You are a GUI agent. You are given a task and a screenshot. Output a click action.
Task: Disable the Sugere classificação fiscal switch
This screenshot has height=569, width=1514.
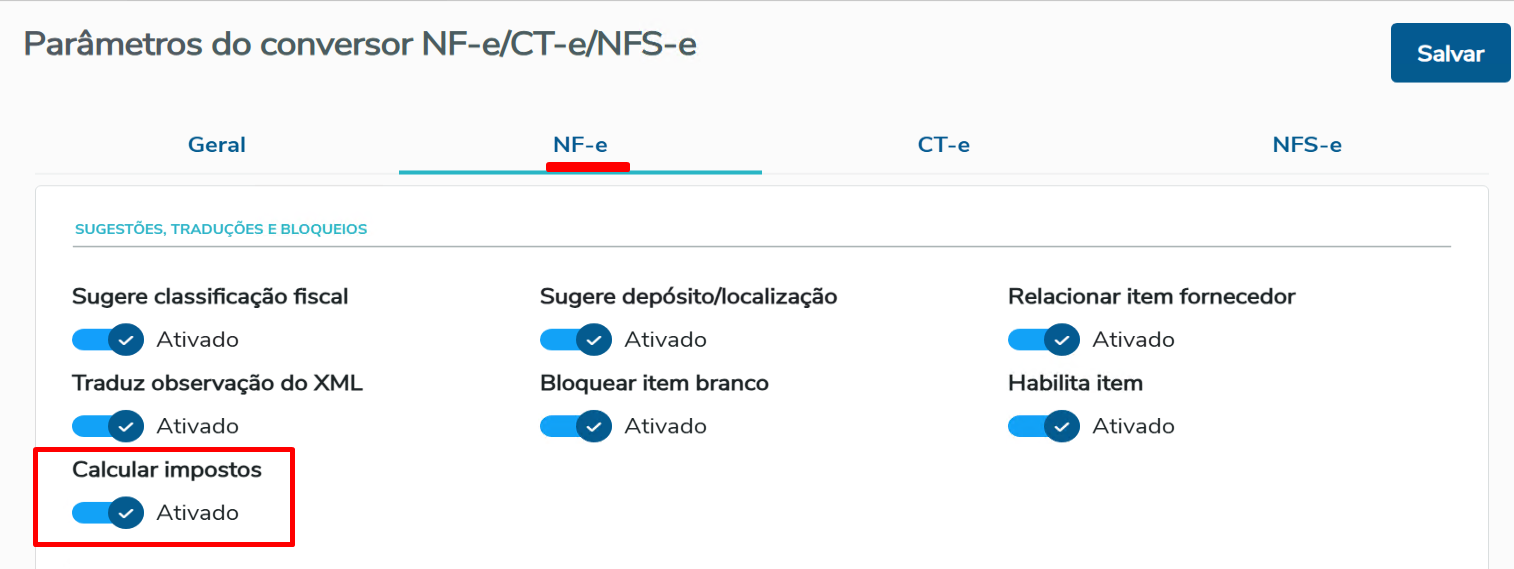coord(108,340)
